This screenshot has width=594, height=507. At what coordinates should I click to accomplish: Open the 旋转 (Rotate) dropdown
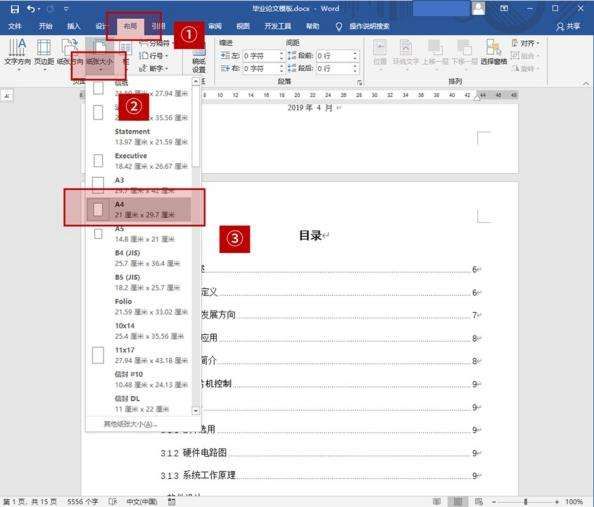525,68
